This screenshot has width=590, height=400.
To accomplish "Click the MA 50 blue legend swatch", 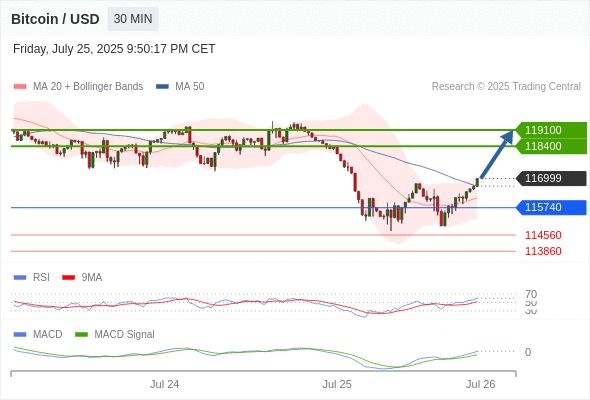I will point(163,87).
